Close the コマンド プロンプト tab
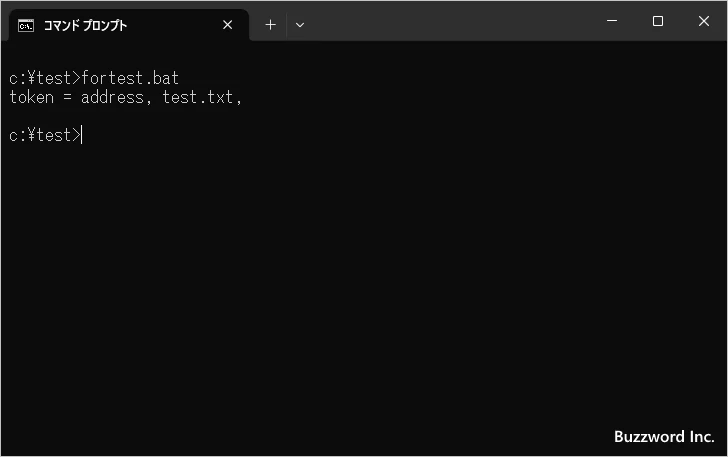Screen dimensions: 728x457 [x=228, y=25]
